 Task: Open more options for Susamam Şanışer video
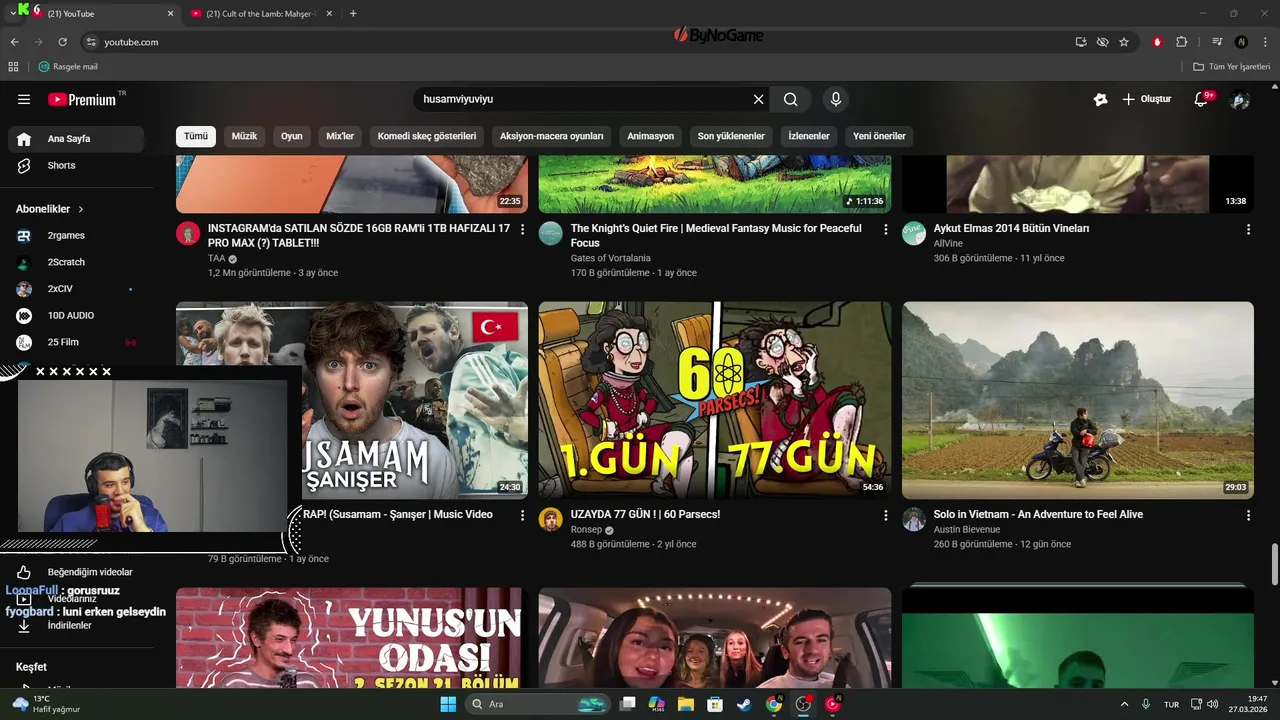click(522, 515)
